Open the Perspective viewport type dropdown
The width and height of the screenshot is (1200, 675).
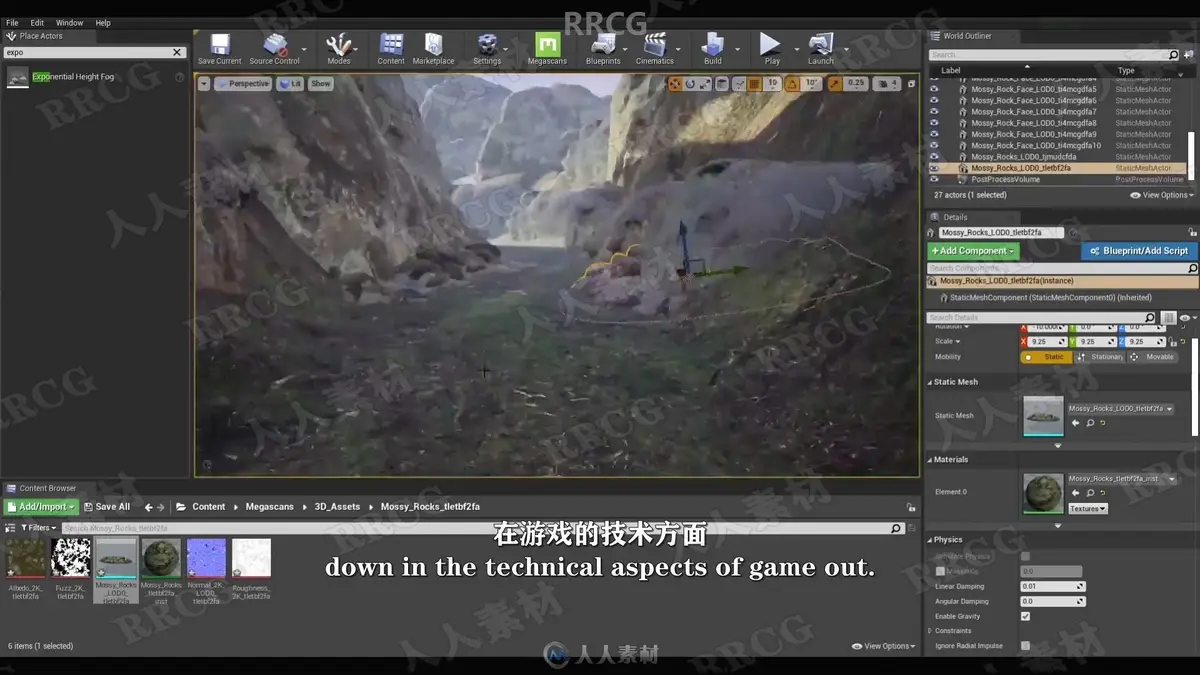click(x=242, y=84)
